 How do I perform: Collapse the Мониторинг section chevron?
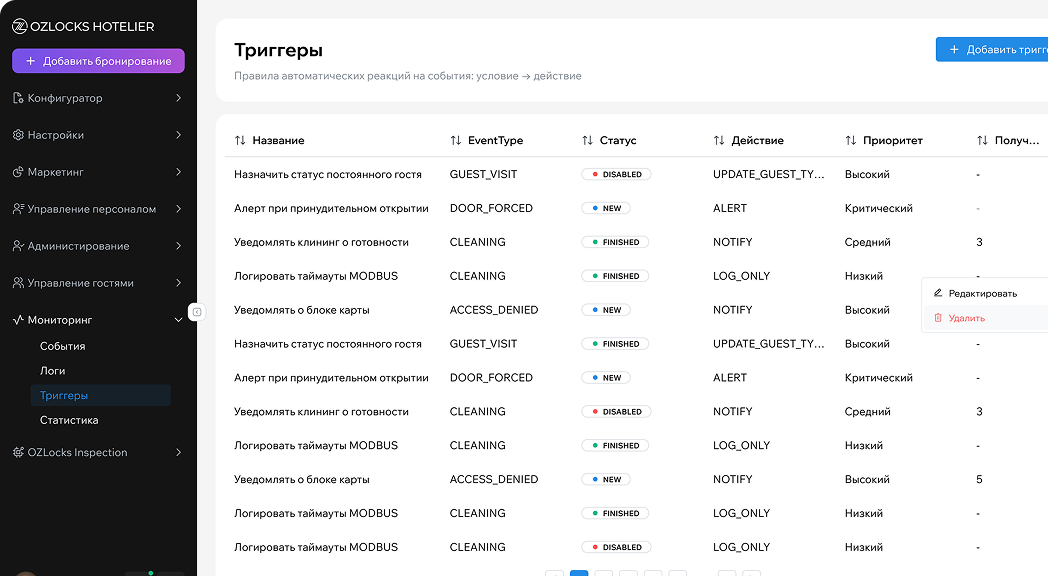coord(178,320)
